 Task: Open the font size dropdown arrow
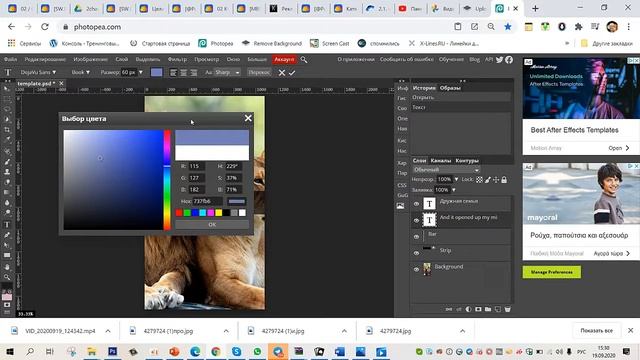tap(141, 72)
